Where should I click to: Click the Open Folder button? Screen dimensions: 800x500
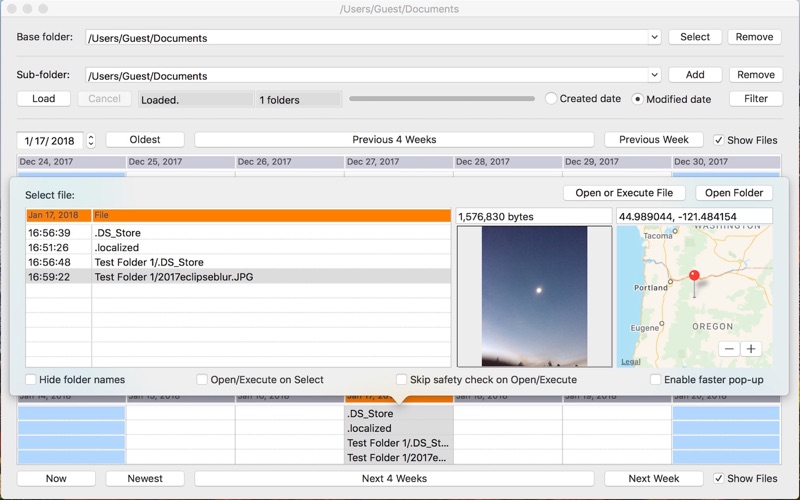pyautogui.click(x=734, y=193)
